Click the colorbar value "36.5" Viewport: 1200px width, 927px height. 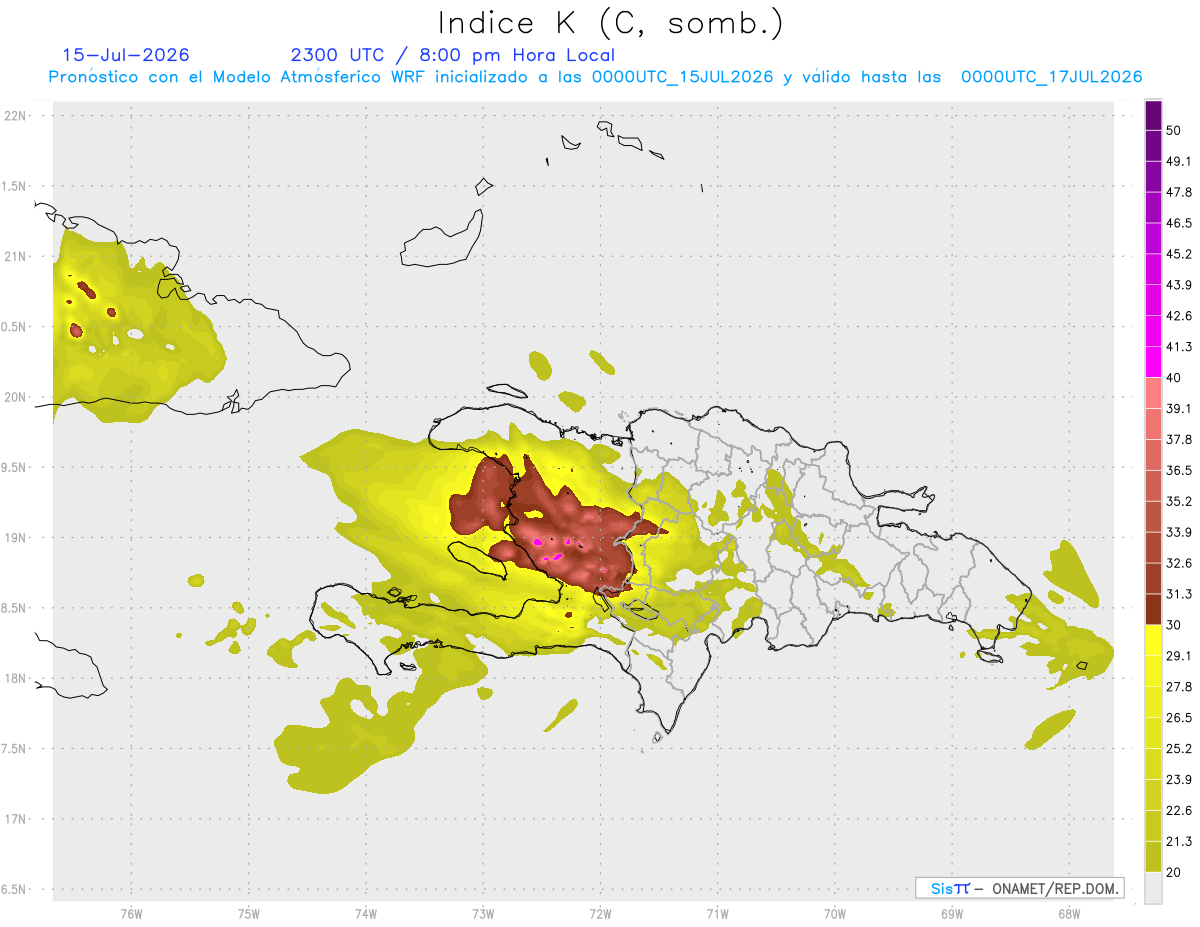tap(1179, 470)
